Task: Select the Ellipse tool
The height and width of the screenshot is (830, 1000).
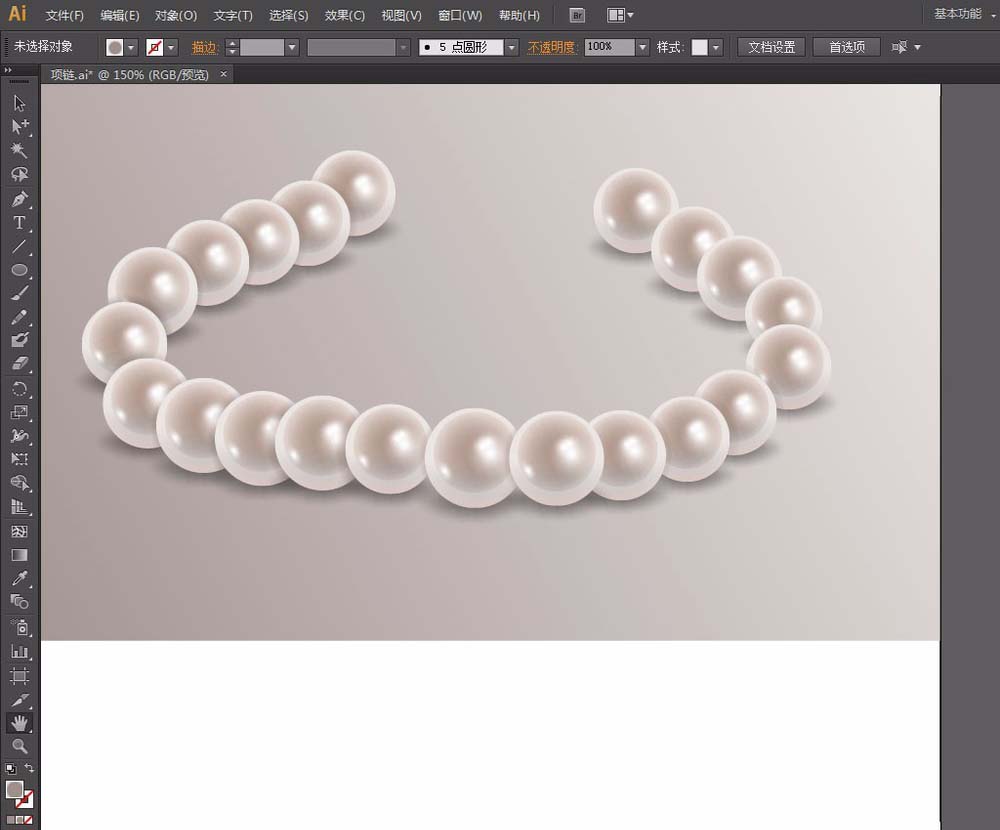Action: [19, 270]
